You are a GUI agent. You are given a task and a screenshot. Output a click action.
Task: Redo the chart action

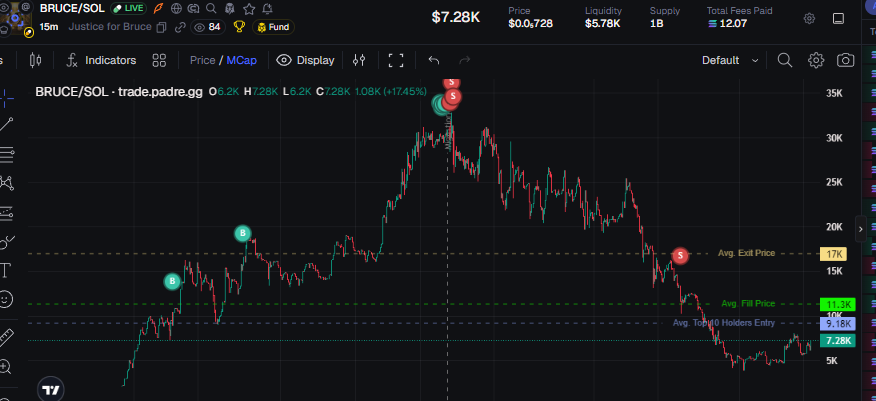[x=464, y=60]
